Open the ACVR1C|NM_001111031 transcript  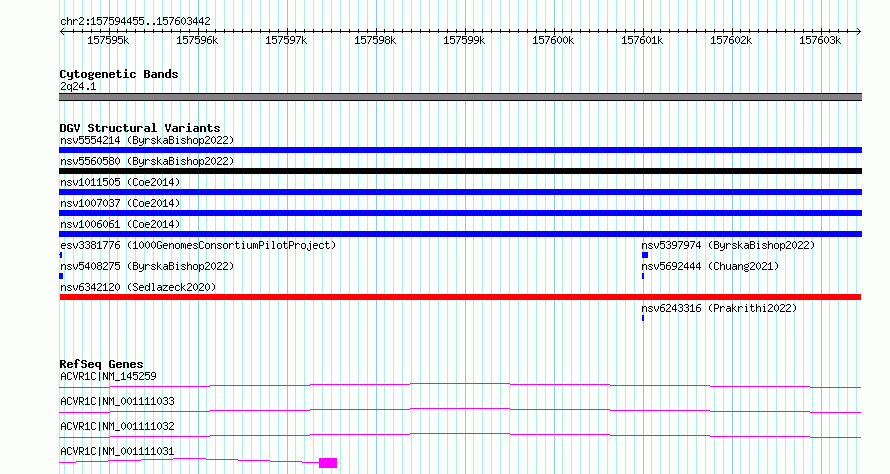click(x=117, y=451)
